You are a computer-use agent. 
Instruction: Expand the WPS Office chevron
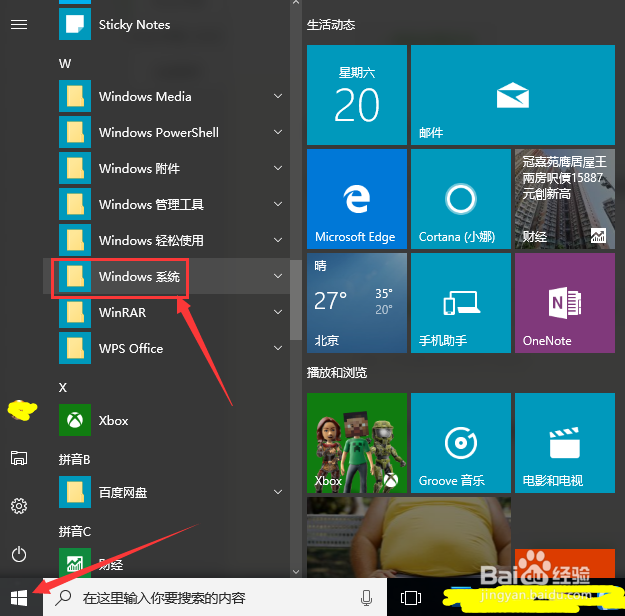(278, 348)
